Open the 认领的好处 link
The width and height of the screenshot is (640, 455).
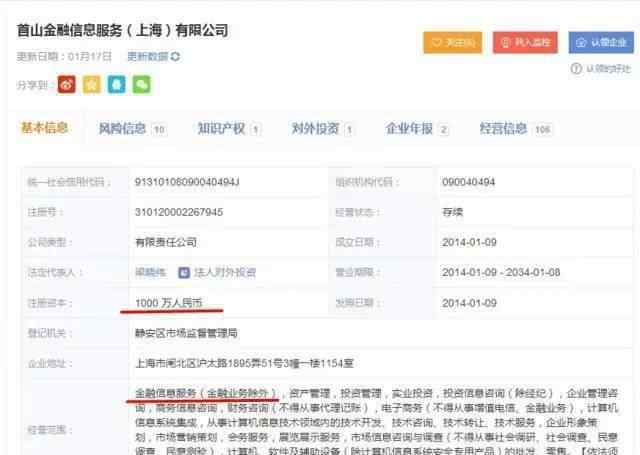click(x=608, y=69)
